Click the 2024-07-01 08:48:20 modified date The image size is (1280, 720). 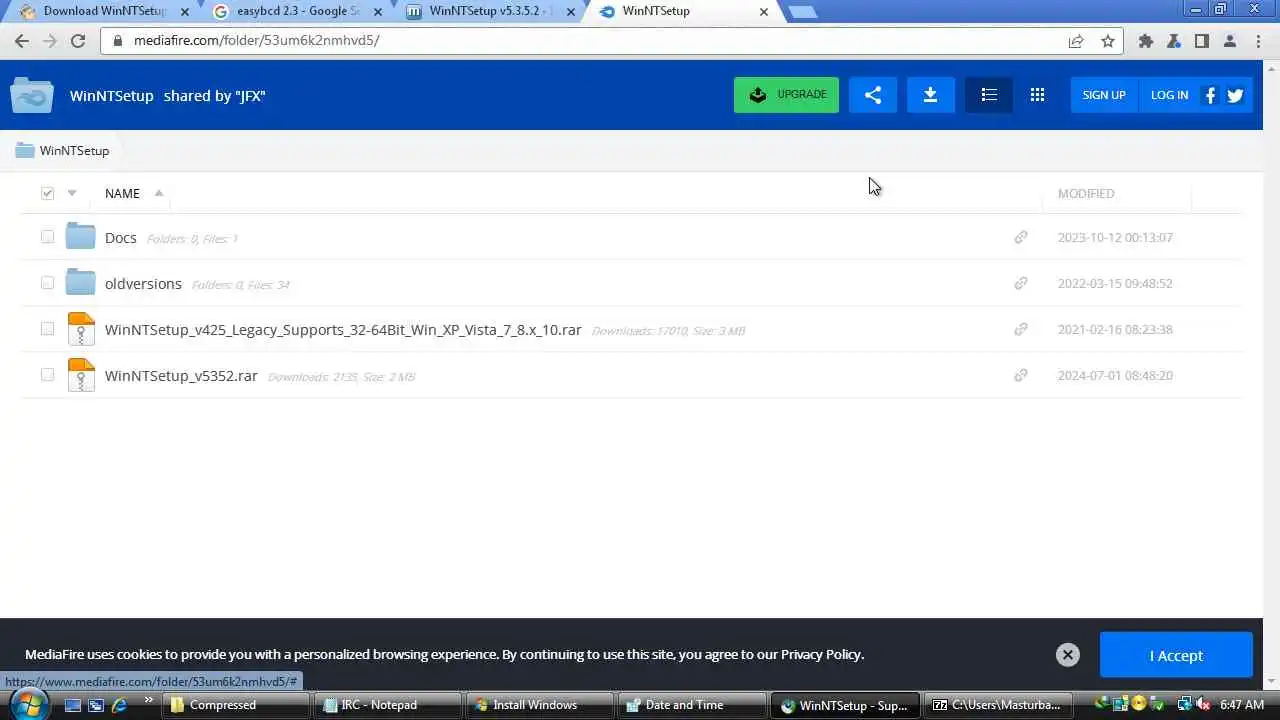(1115, 376)
